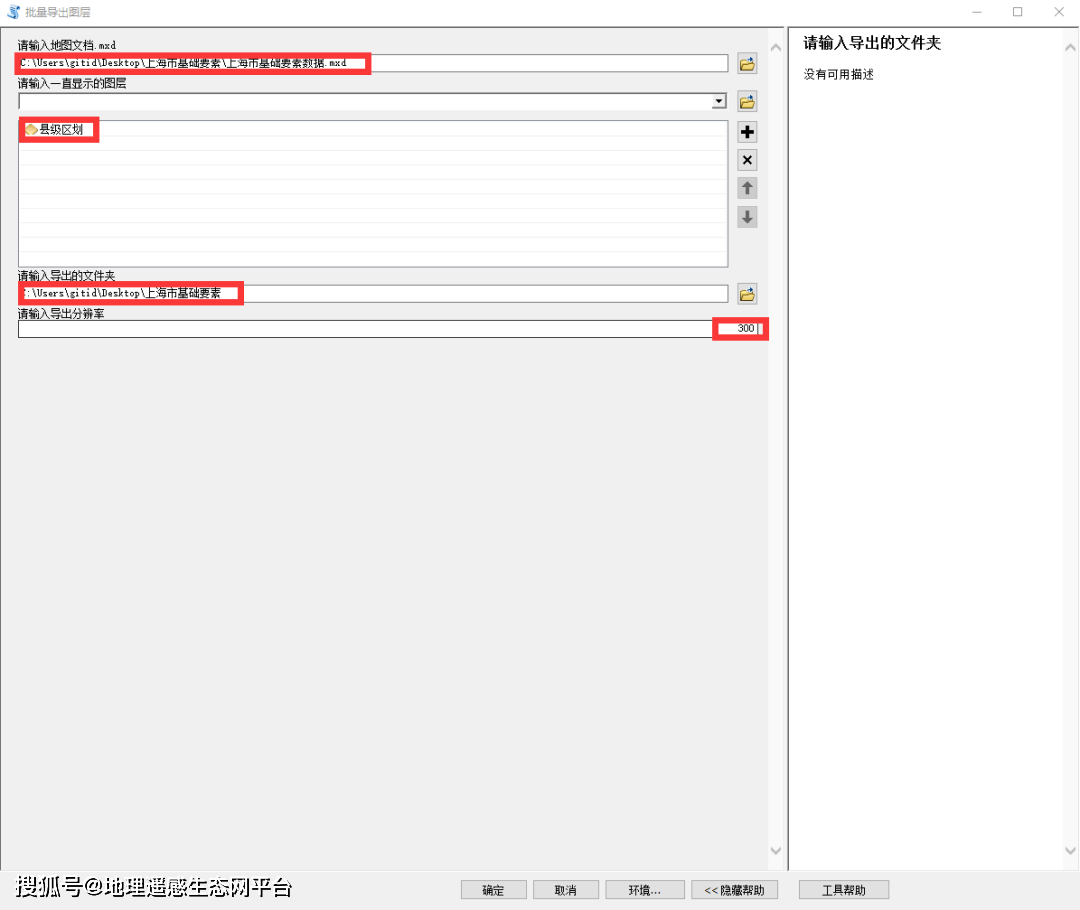
Task: Move layer down with the down arrow icon
Action: [x=747, y=217]
